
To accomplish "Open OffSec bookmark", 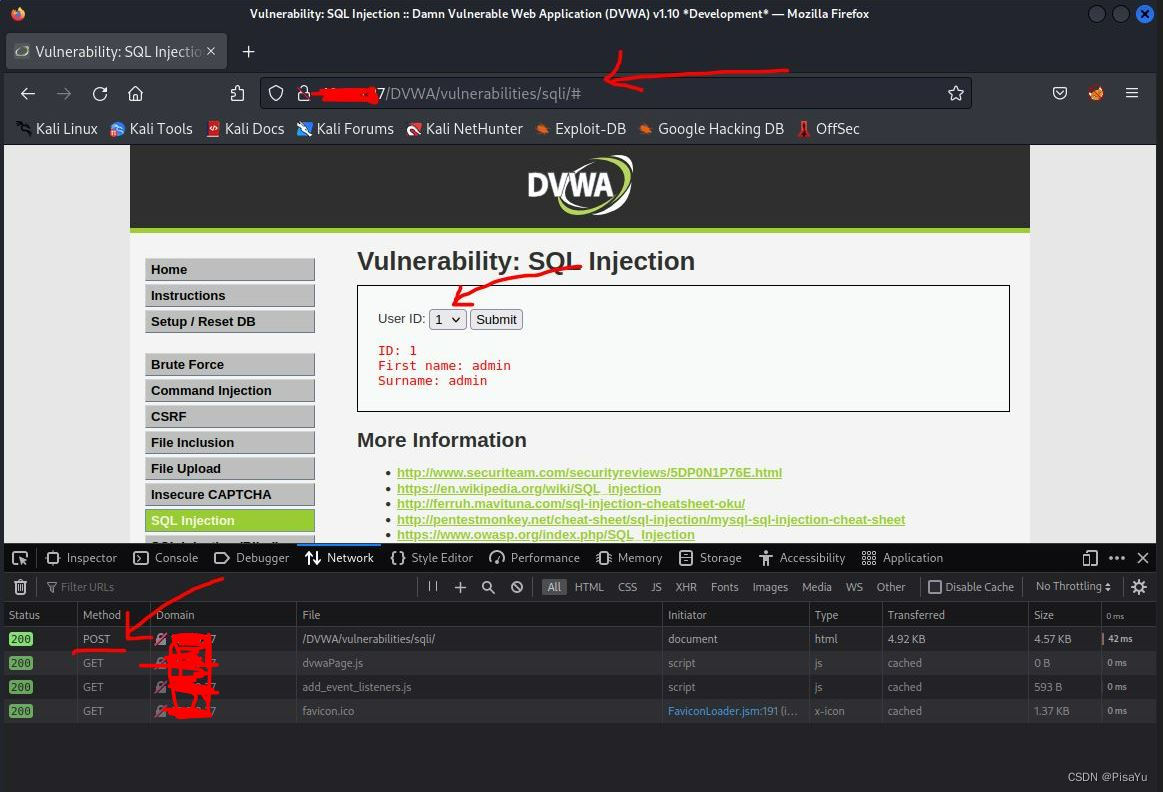I will click(x=828, y=129).
